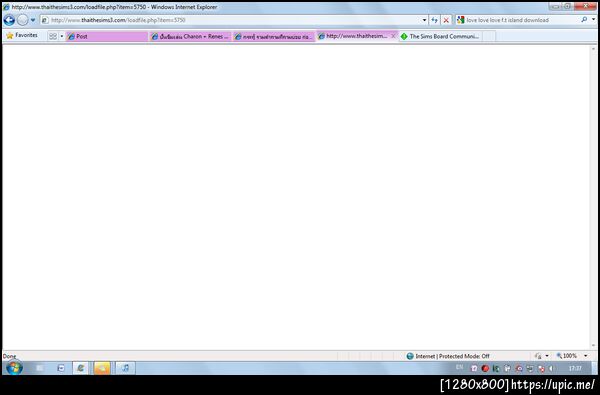
Task: Stop loading with the red X icon
Action: tap(446, 20)
